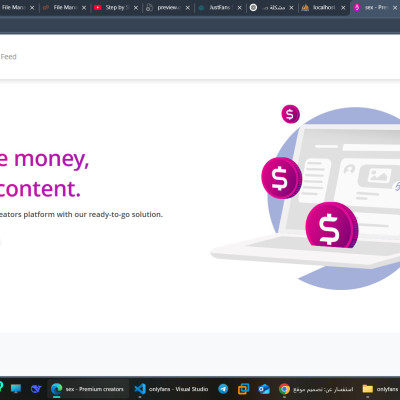Click the large dollar coin on the laptop
Image resolution: width=400 pixels, height=400 pixels.
(332, 225)
